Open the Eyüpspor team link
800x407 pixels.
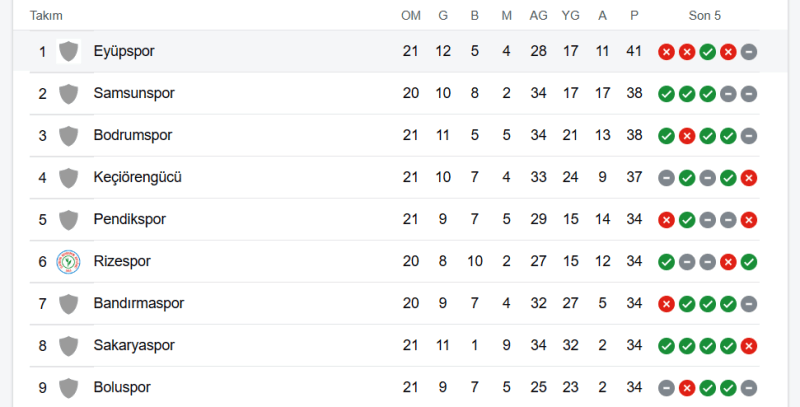[x=124, y=51]
